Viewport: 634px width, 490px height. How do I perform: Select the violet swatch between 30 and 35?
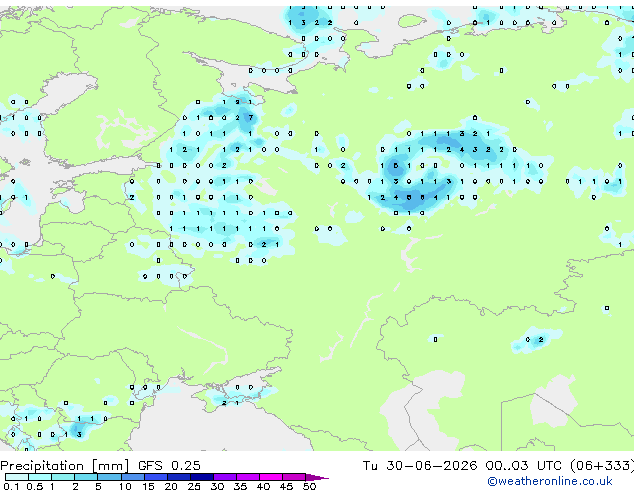224,477
